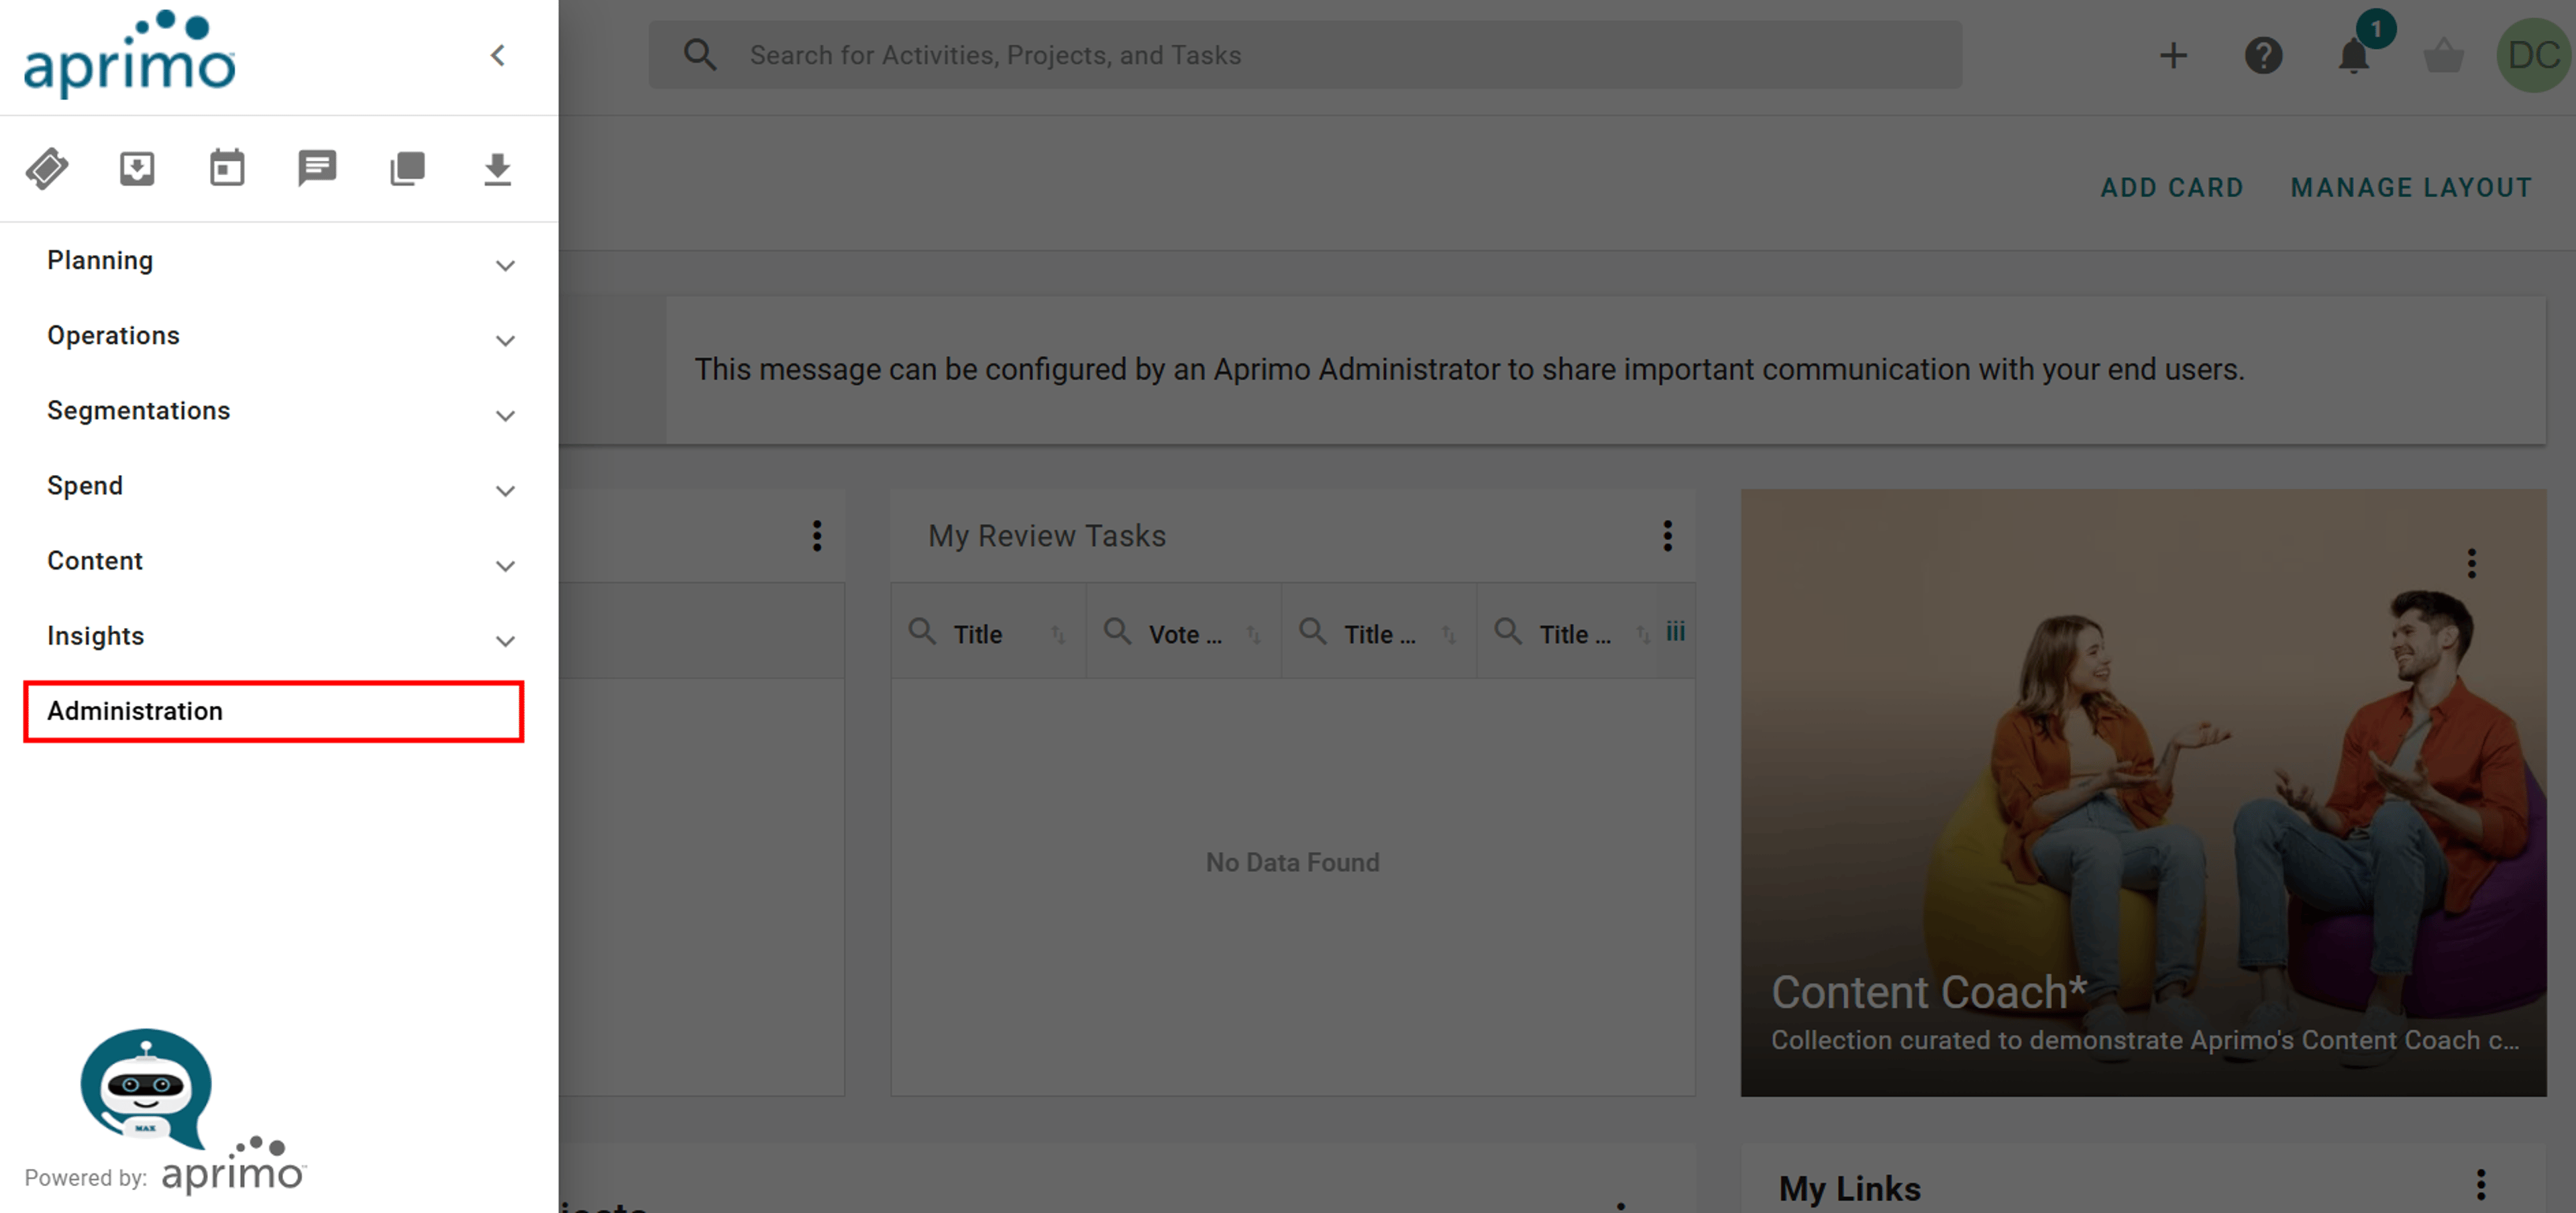Click the MANAGE LAYOUT button
The image size is (2576, 1213).
pyautogui.click(x=2411, y=187)
